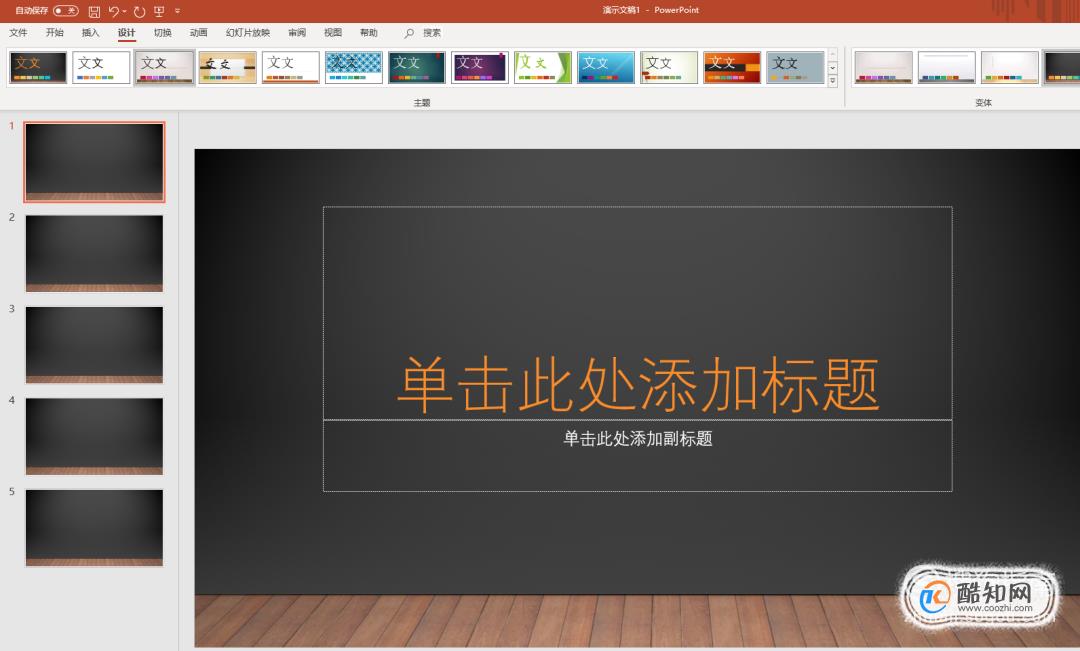Apply the dark theme with orange 文文
Viewport: 1080px width, 651px height.
(39, 68)
